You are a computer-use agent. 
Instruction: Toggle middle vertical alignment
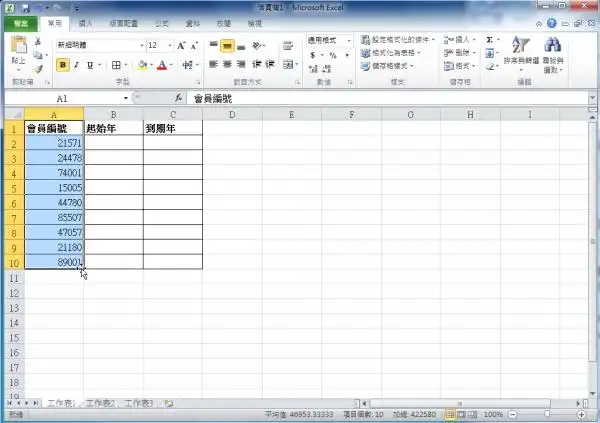[x=227, y=46]
